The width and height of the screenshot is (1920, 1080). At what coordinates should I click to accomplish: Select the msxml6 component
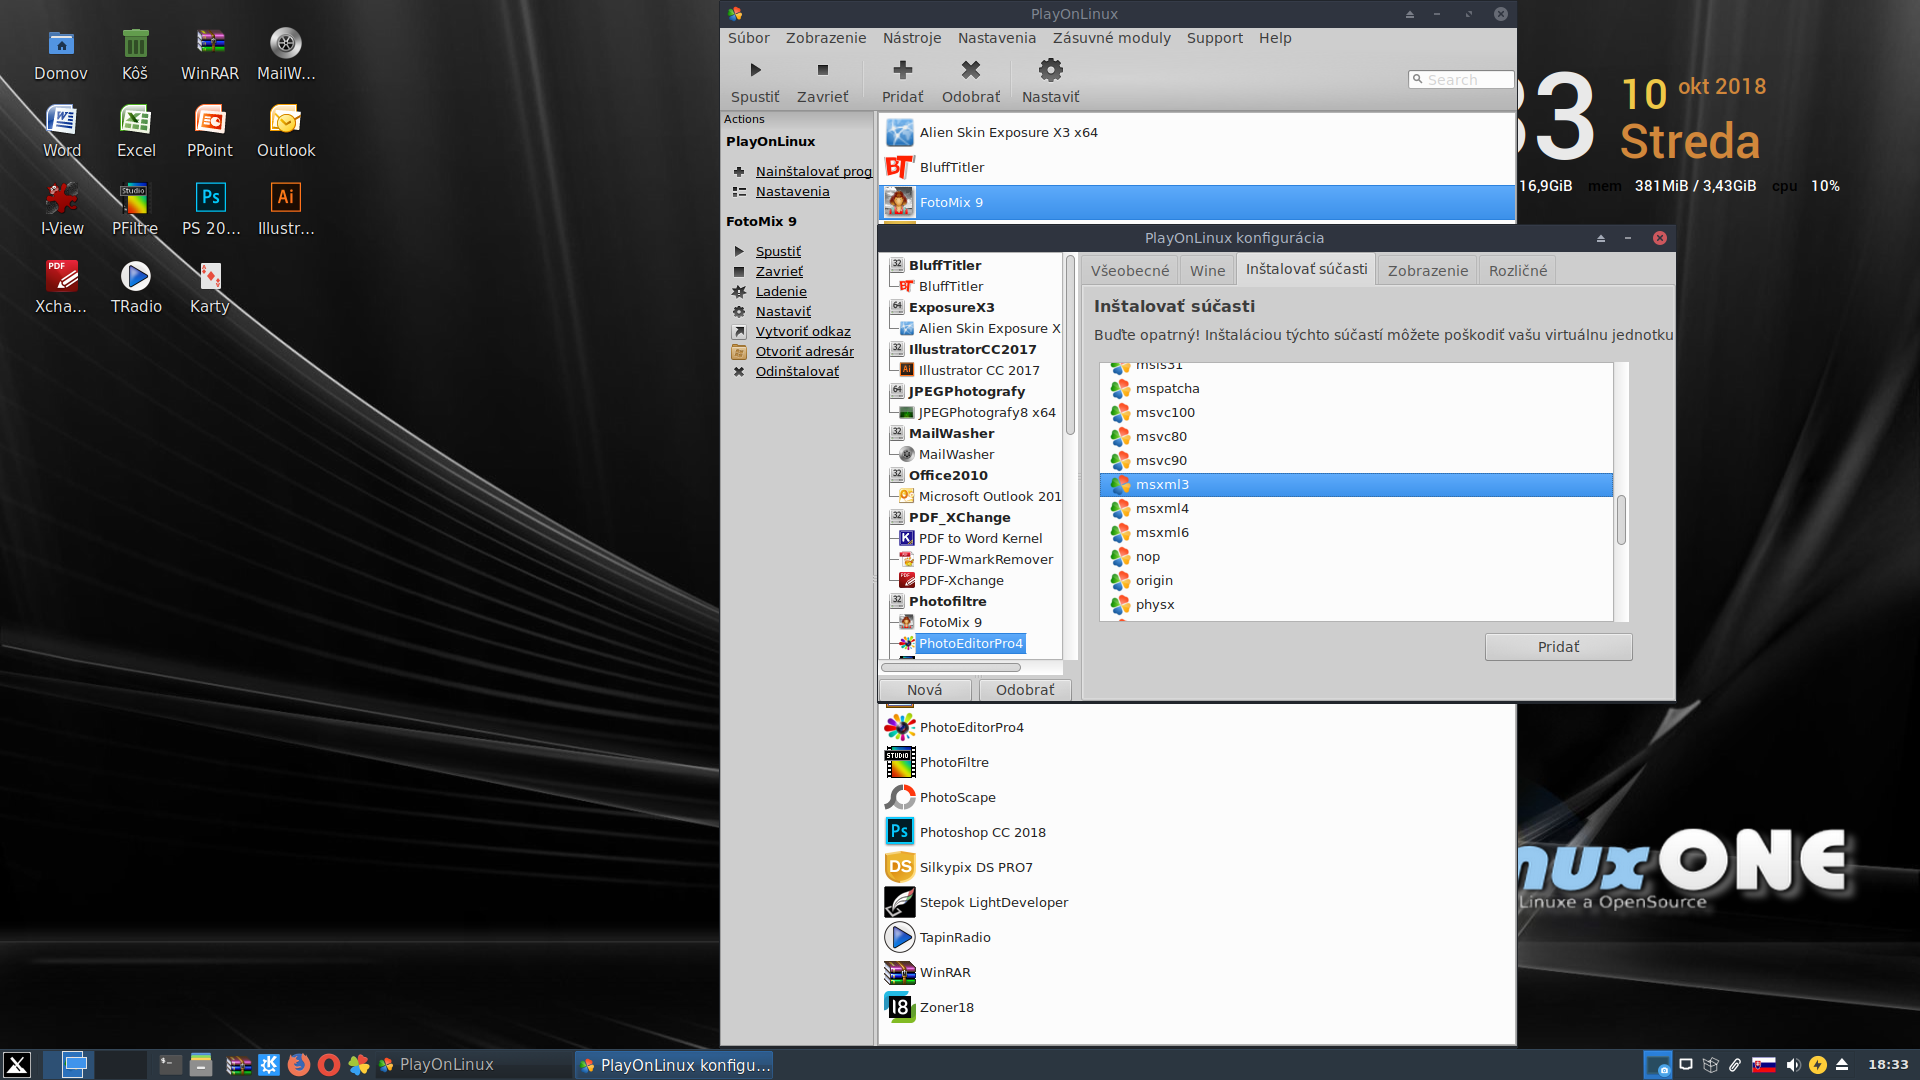pos(1356,533)
